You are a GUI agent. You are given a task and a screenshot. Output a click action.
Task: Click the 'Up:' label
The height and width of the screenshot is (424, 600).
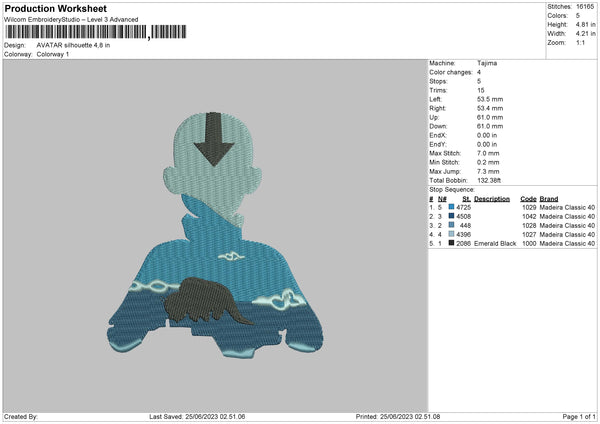(434, 117)
